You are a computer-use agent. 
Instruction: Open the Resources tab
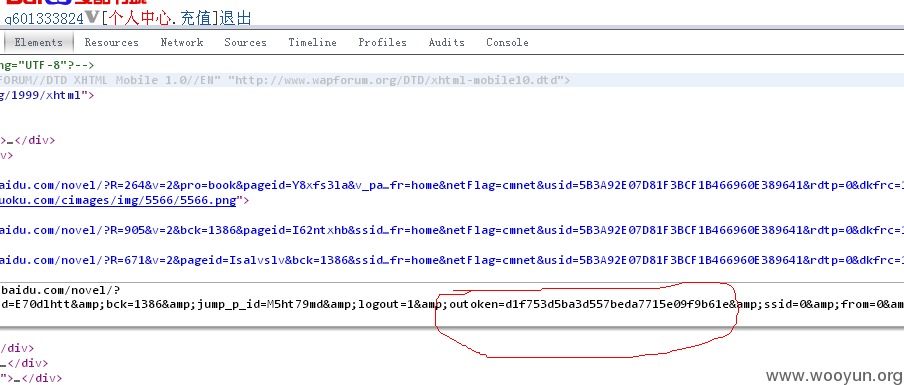click(x=111, y=43)
